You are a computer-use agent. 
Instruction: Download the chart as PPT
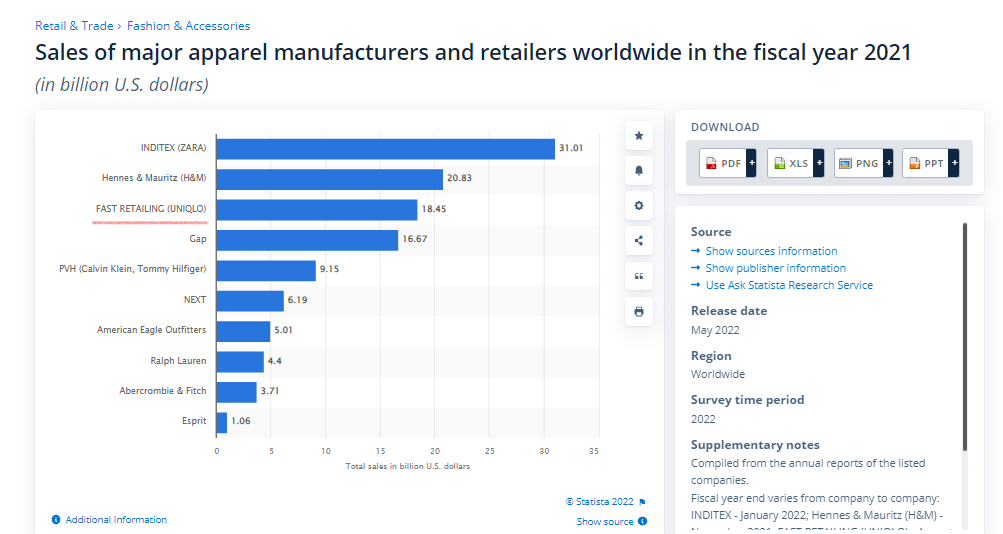coord(930,163)
